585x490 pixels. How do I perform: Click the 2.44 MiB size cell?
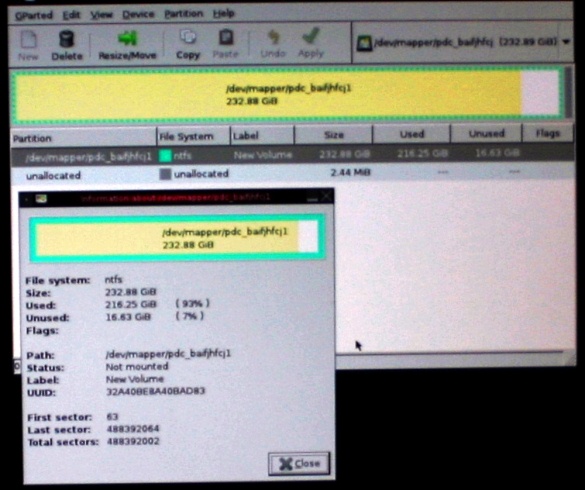pyautogui.click(x=350, y=172)
